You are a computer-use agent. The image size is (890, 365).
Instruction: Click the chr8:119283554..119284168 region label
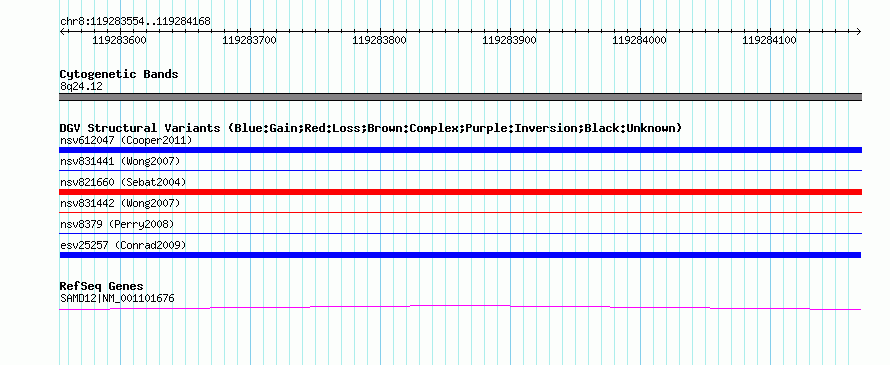[x=135, y=22]
